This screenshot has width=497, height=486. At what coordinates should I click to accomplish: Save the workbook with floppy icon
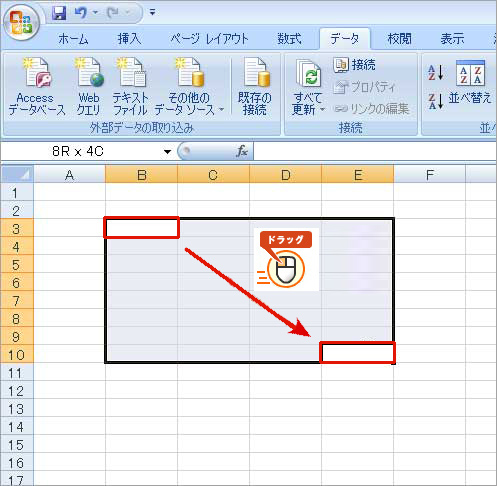(59, 13)
